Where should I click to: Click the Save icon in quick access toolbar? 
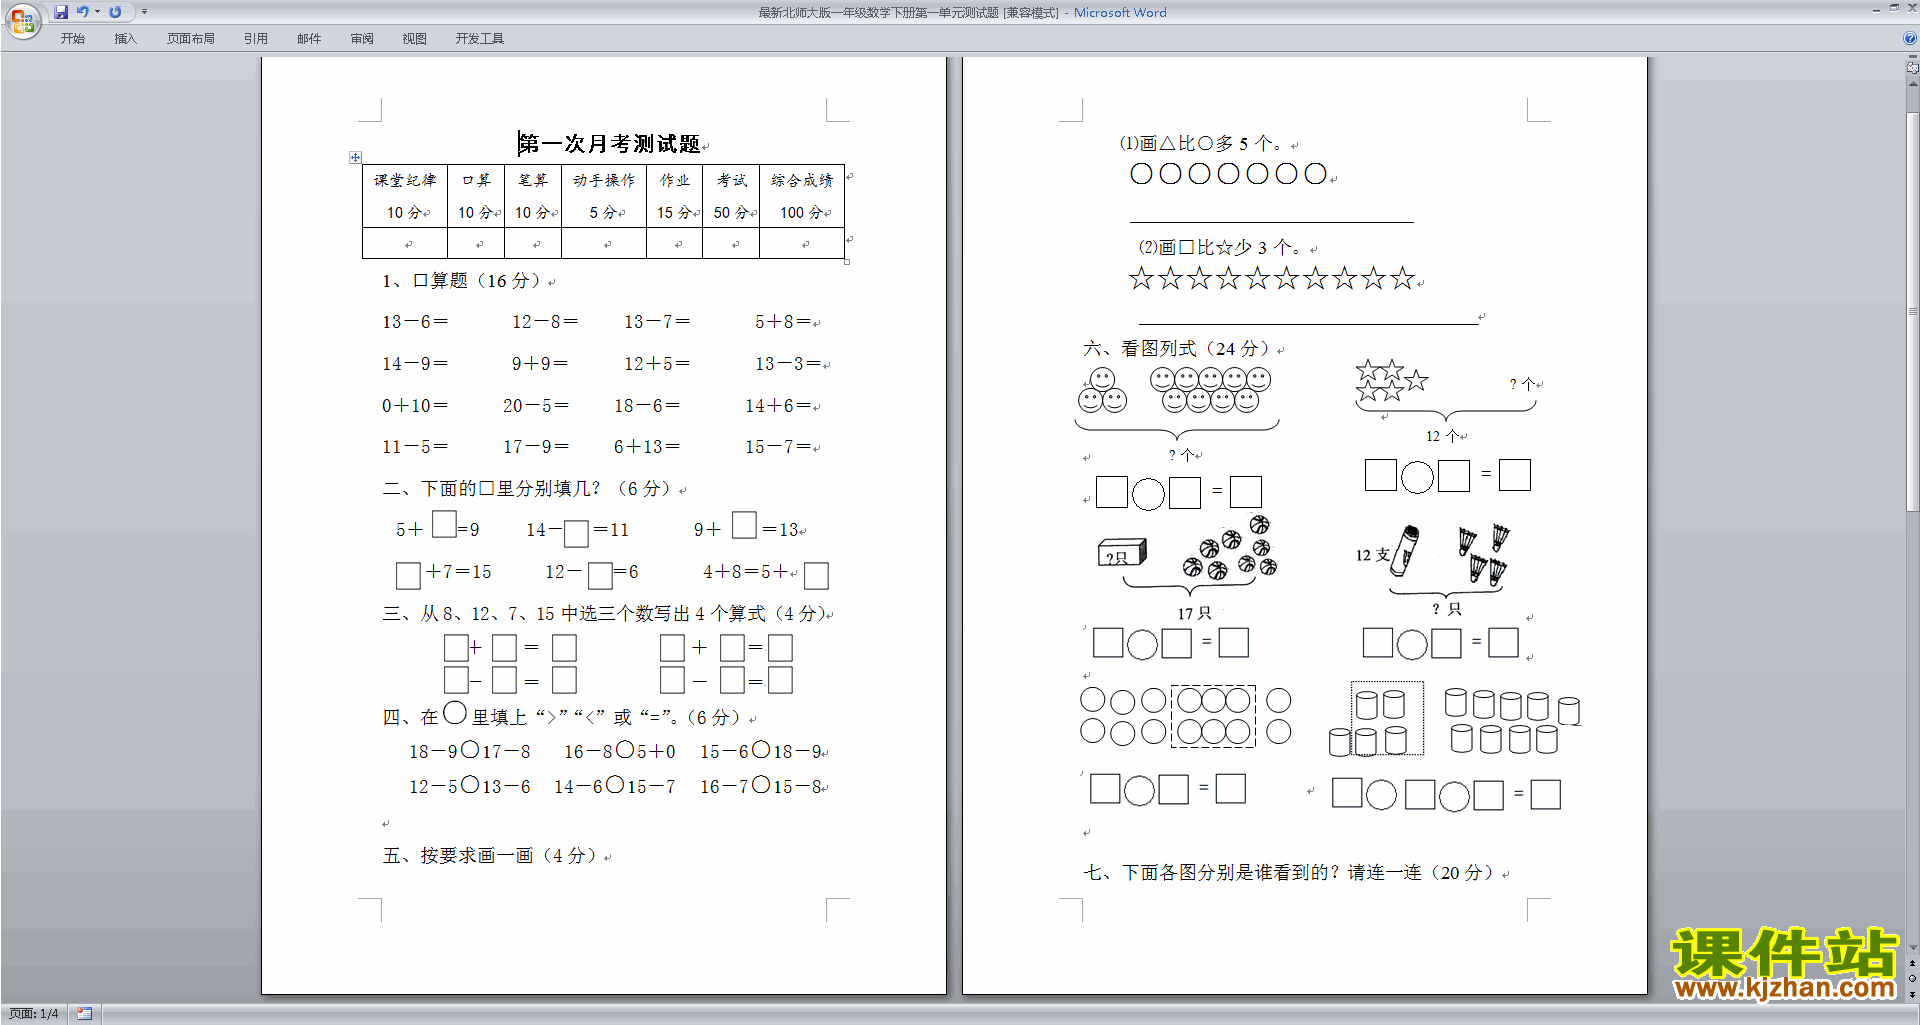click(61, 12)
